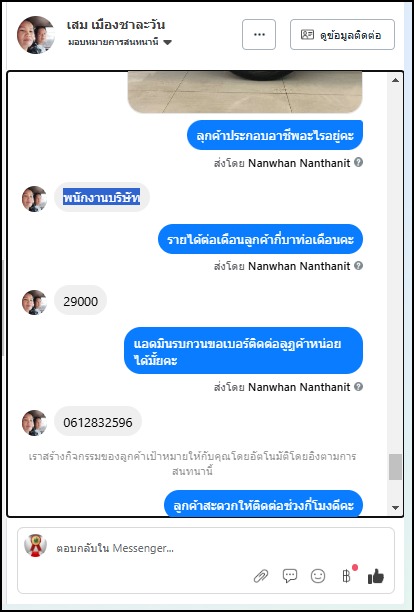The width and height of the screenshot is (414, 612).
Task: Click help icon under the monthly income question
Action: (359, 266)
